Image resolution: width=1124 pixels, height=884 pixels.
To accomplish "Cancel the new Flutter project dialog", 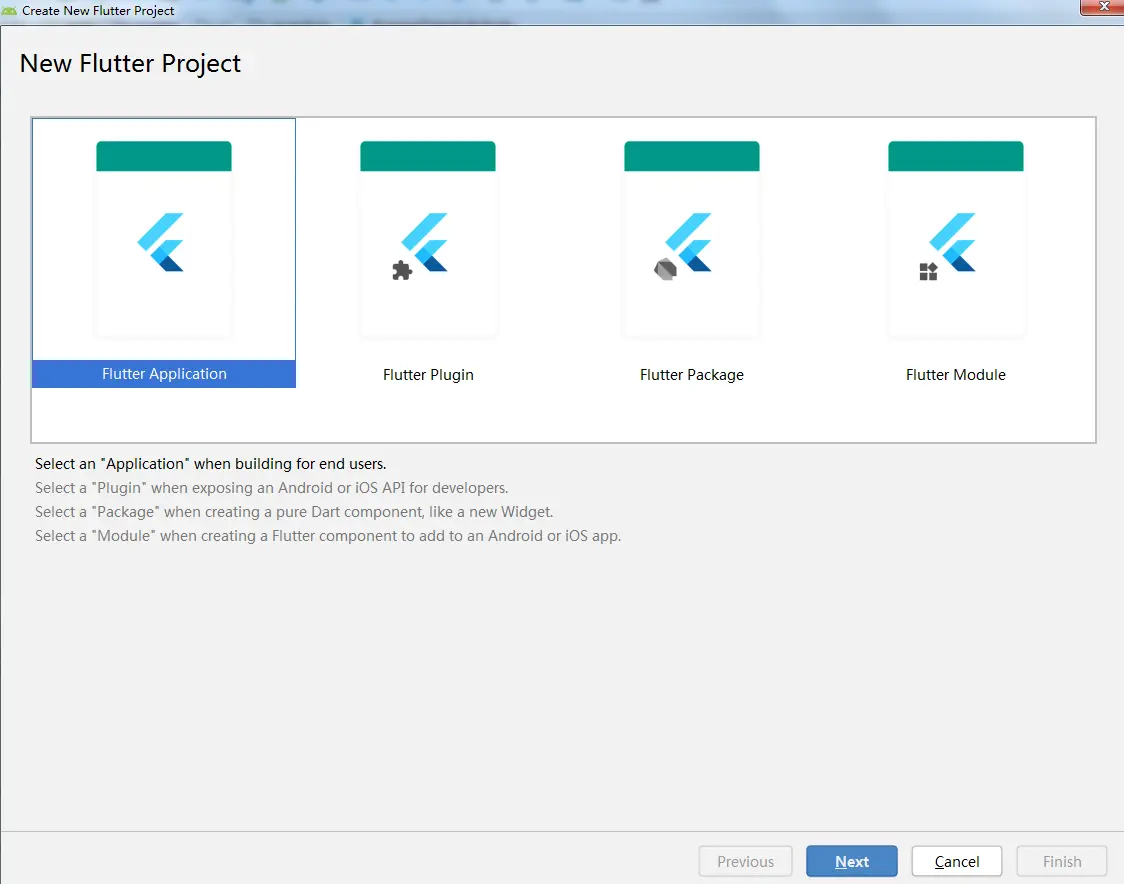I will click(957, 861).
